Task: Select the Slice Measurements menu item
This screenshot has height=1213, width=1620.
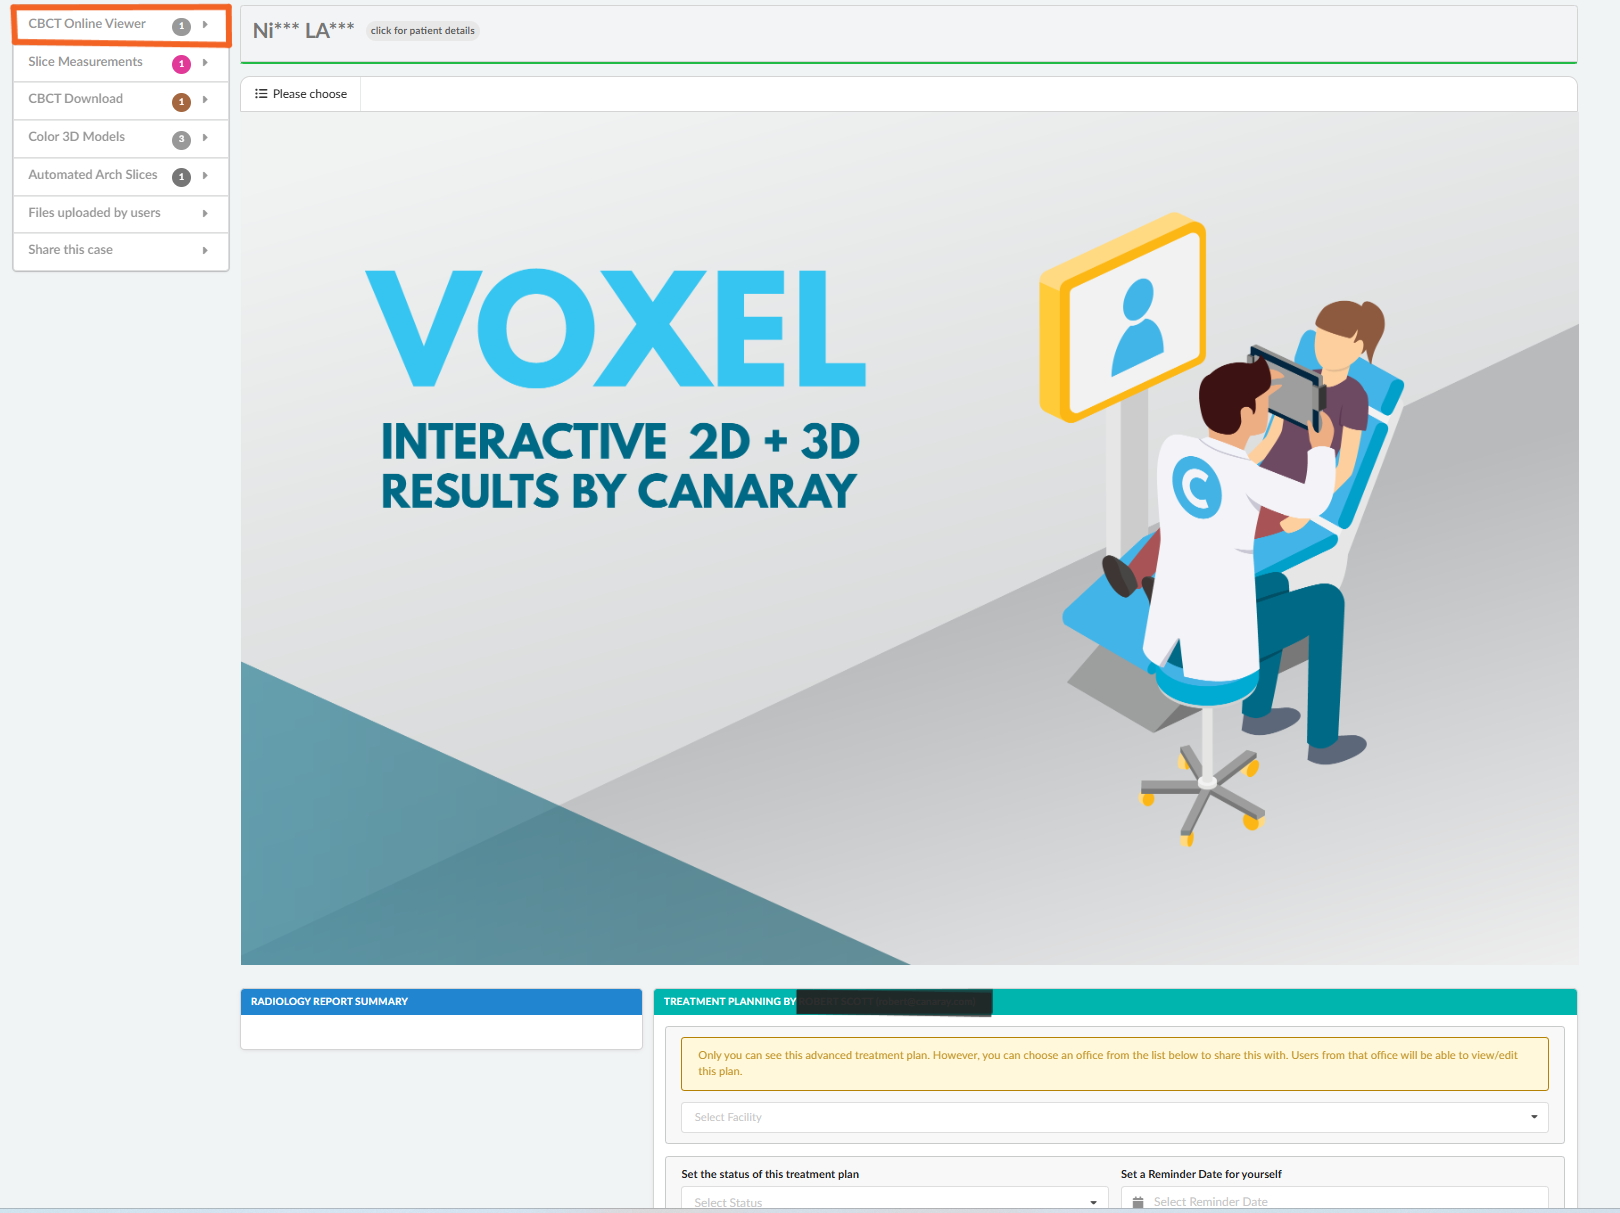Action: (85, 62)
